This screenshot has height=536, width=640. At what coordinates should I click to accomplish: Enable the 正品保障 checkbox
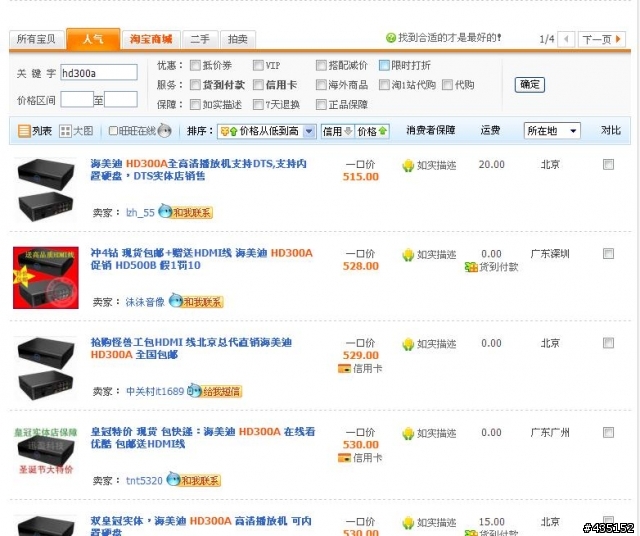[x=321, y=105]
